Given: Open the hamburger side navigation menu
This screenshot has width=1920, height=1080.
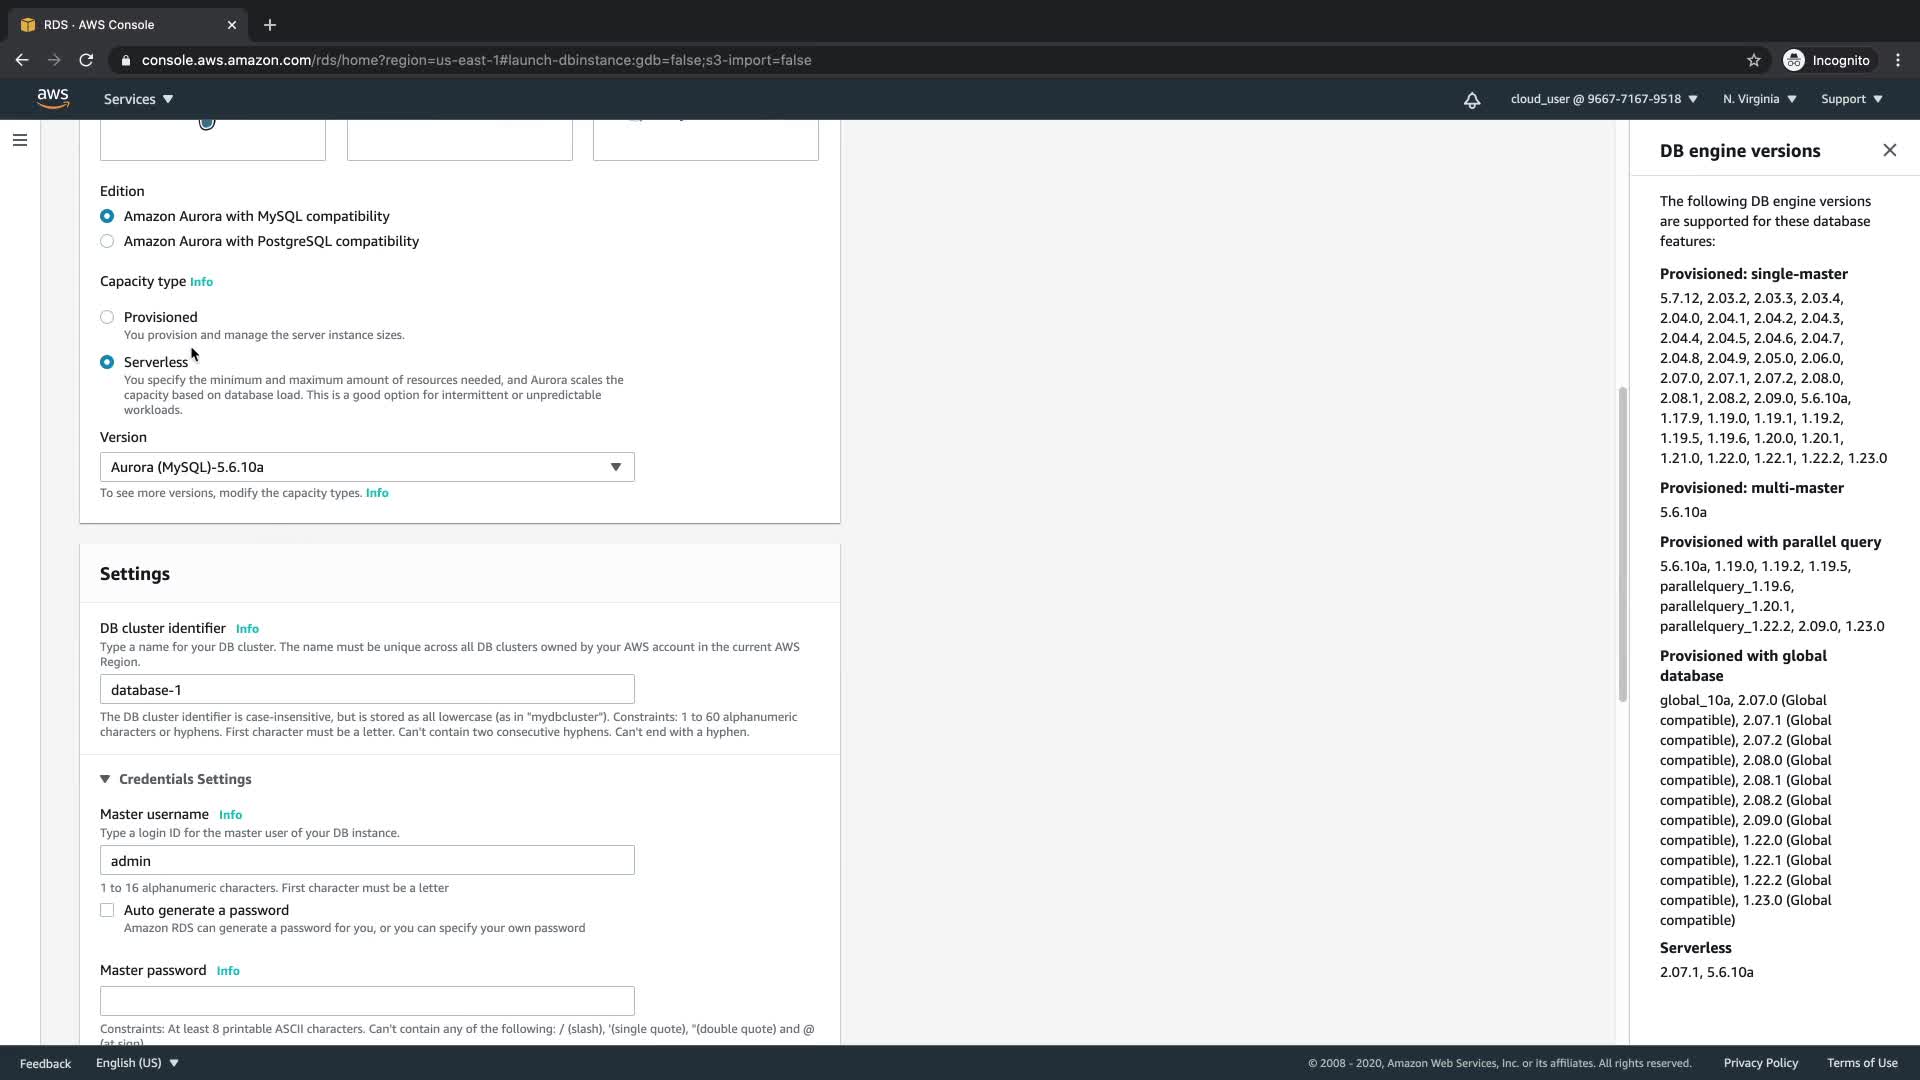Looking at the screenshot, I should pos(20,140).
